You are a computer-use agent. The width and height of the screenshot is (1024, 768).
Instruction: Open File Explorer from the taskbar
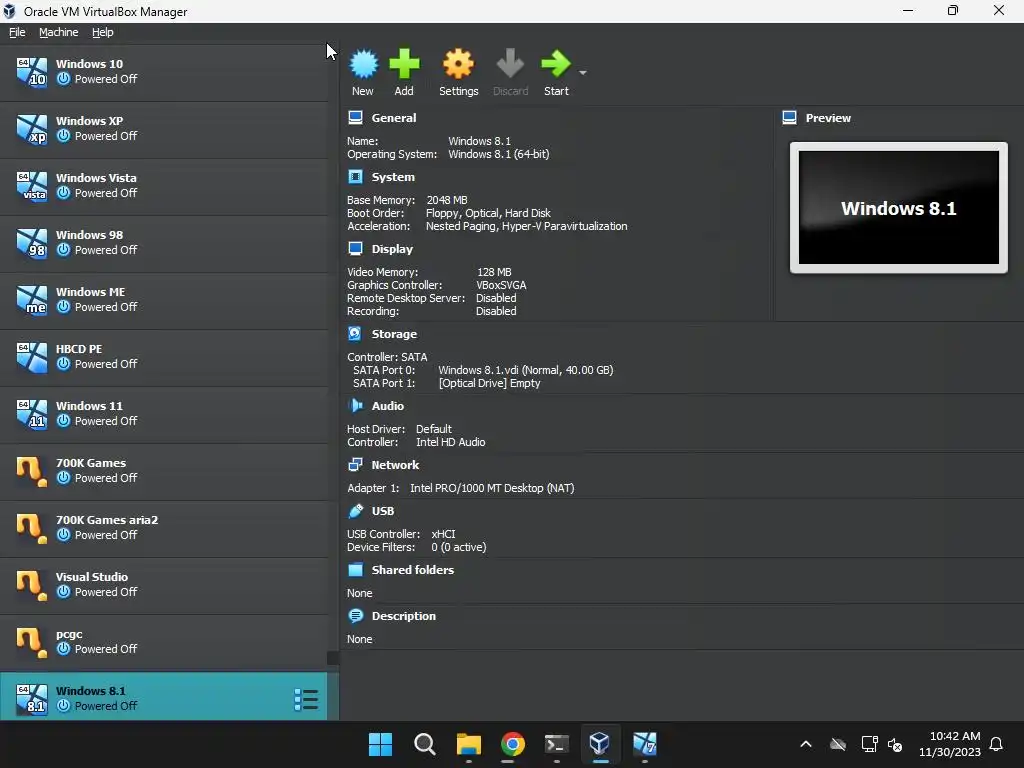468,744
